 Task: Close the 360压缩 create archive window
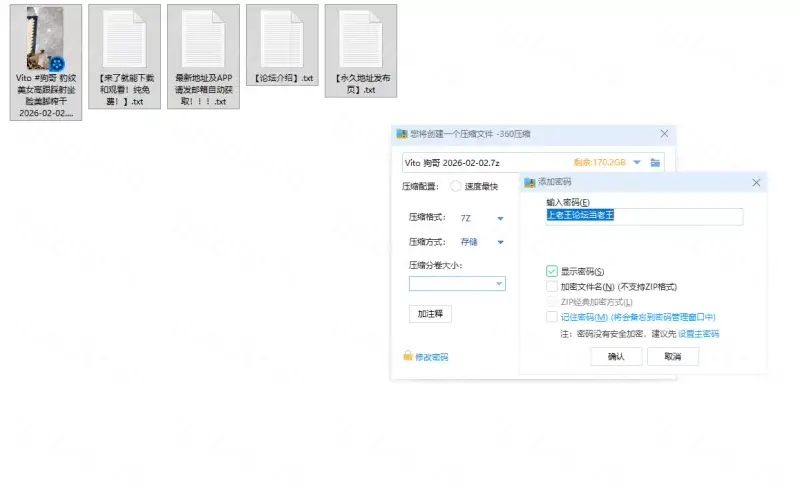[664, 134]
